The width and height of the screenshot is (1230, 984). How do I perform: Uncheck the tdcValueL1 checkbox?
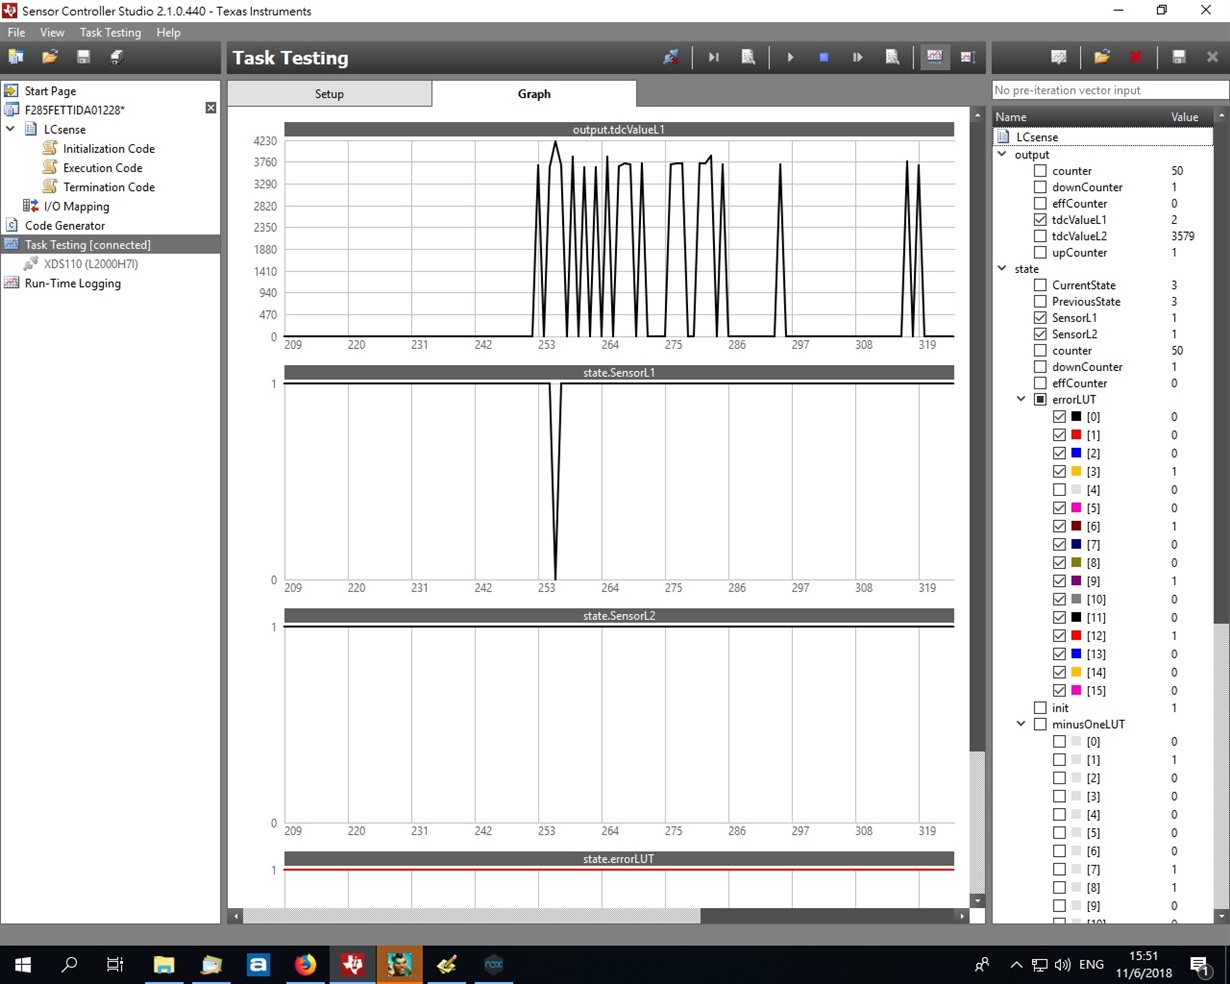[x=1040, y=220]
